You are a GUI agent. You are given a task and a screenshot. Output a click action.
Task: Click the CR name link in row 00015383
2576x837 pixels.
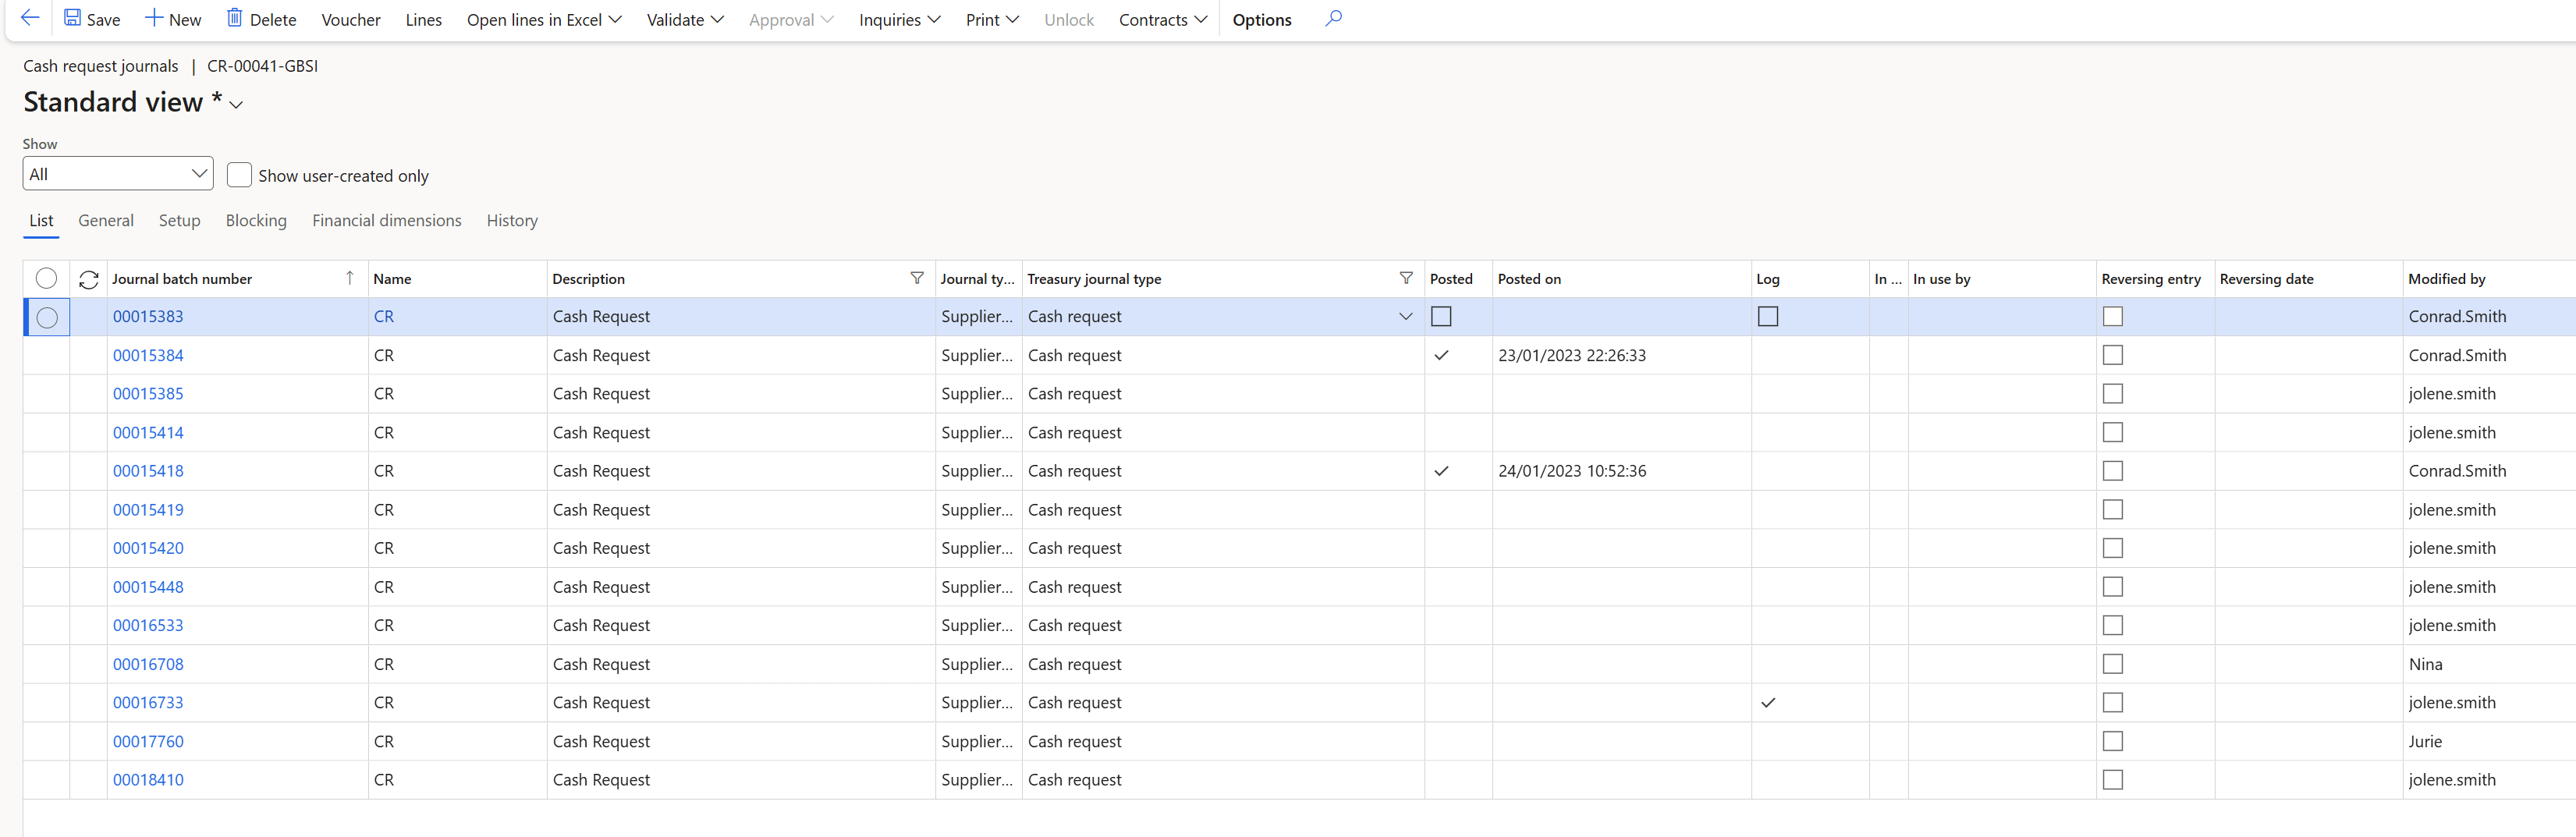(384, 317)
